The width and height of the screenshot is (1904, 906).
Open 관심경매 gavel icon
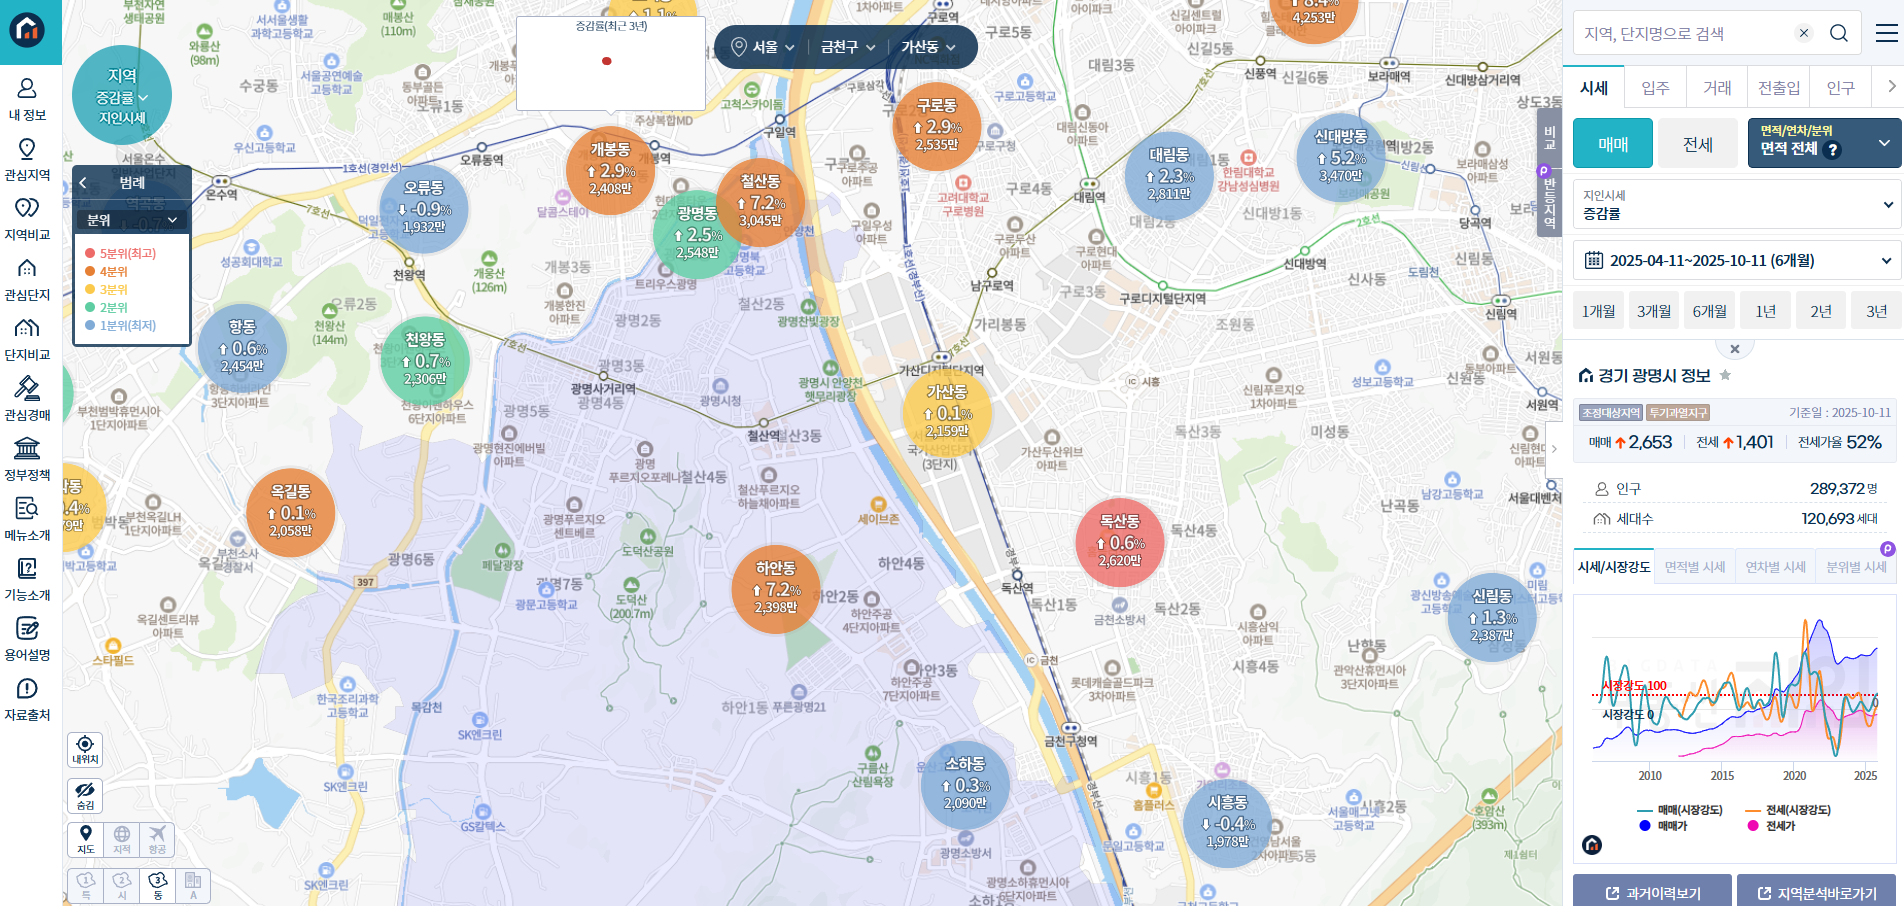click(x=27, y=388)
